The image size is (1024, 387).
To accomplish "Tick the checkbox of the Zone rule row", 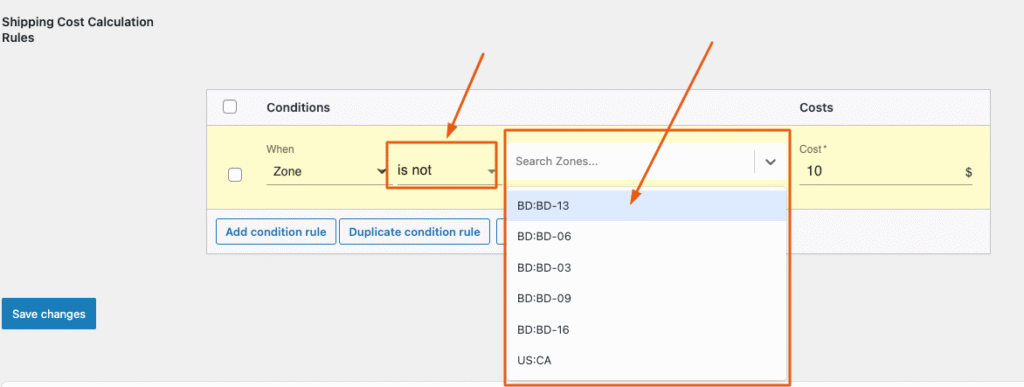I will point(235,175).
